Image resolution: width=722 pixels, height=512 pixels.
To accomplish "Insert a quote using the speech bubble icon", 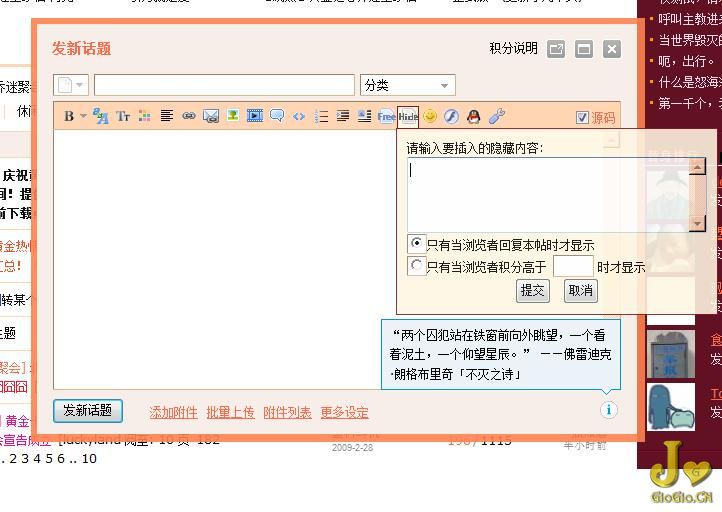I will point(277,117).
